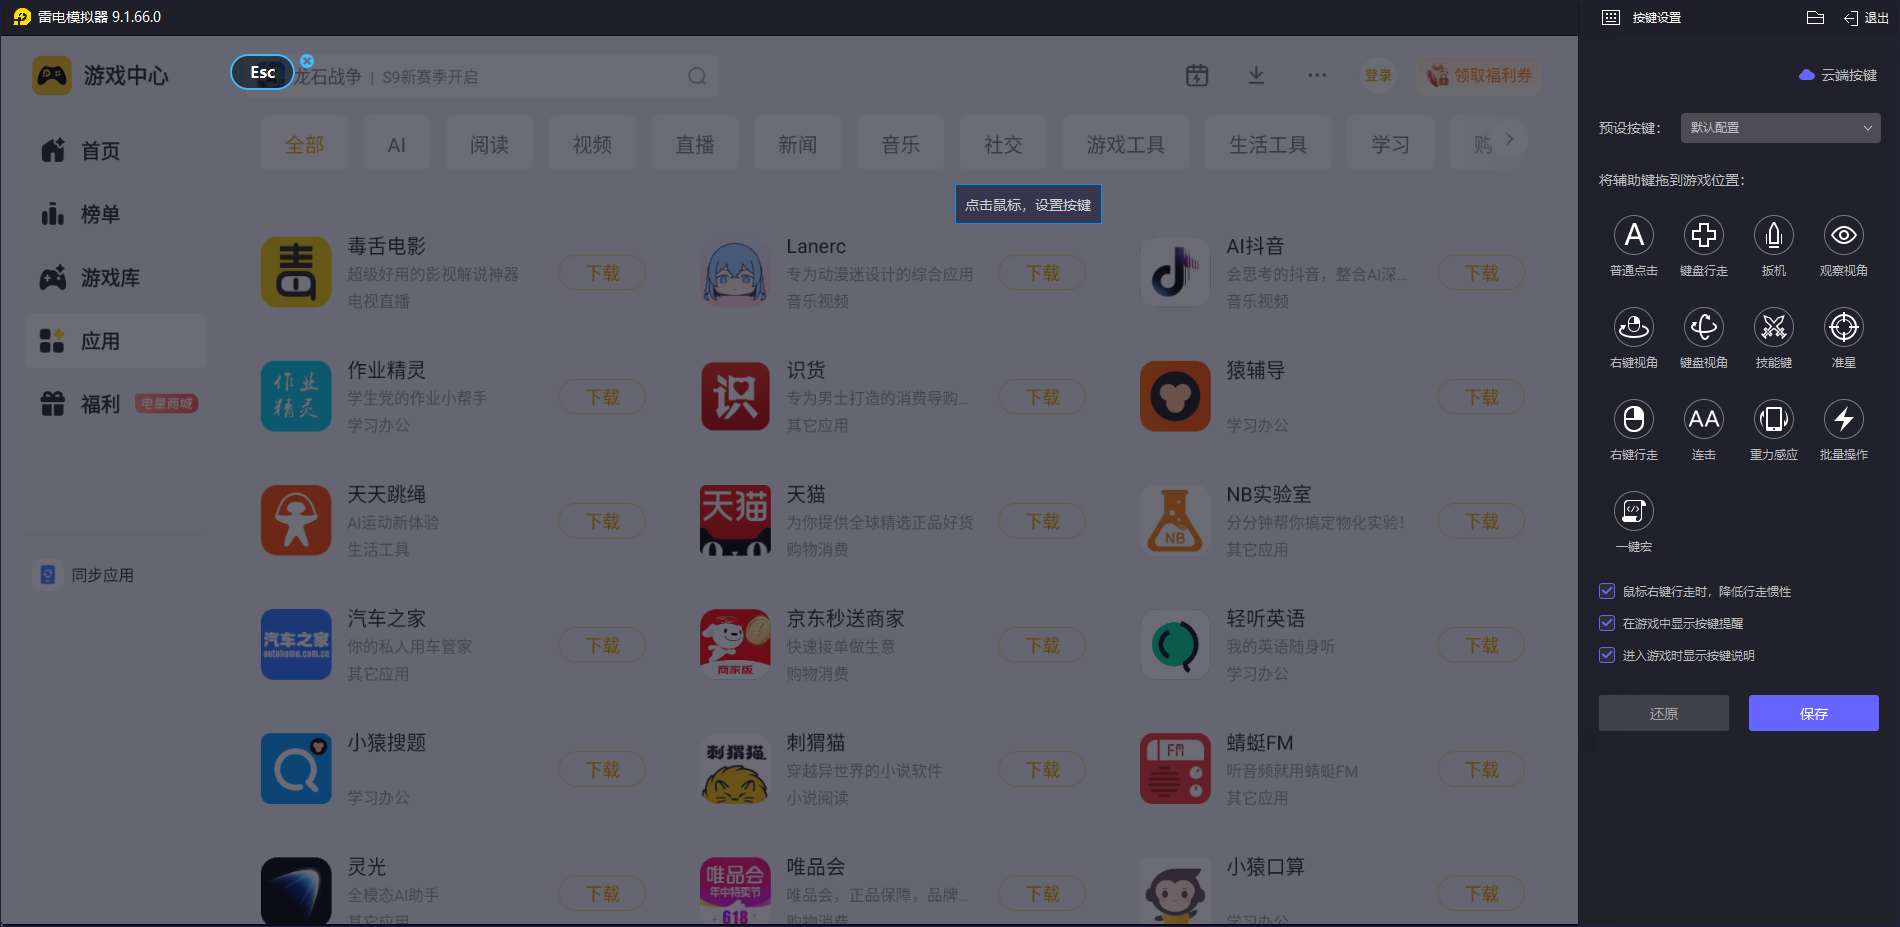Select the 键盘行走 D-pad icon
Viewport: 1900px width, 927px height.
1704,235
